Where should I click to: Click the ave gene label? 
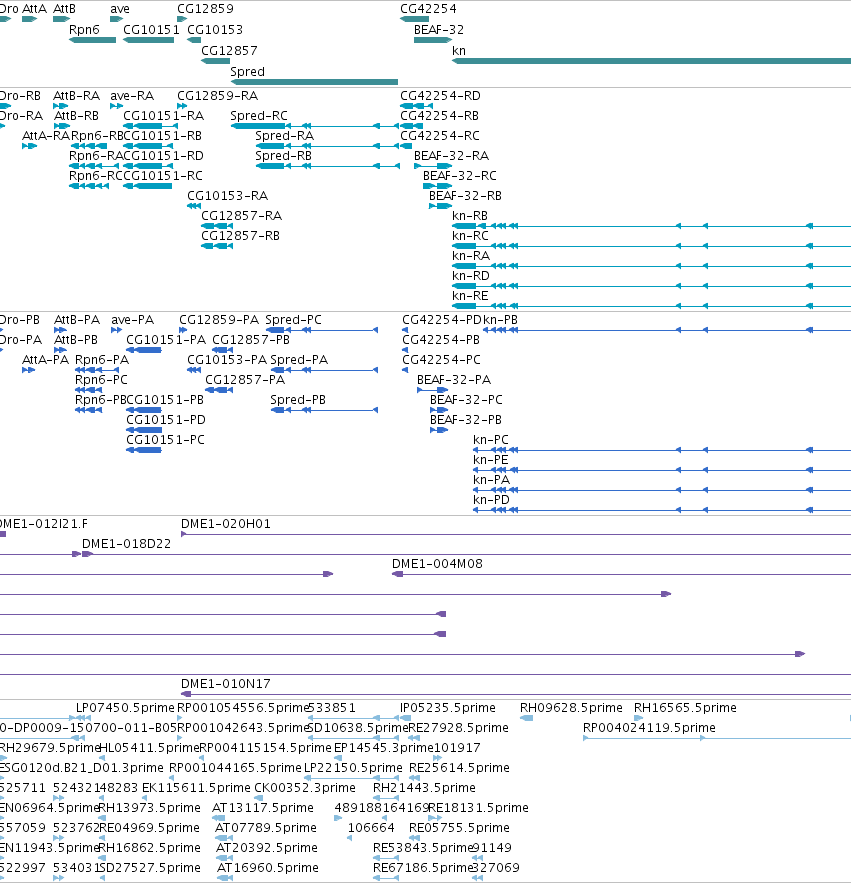(120, 9)
